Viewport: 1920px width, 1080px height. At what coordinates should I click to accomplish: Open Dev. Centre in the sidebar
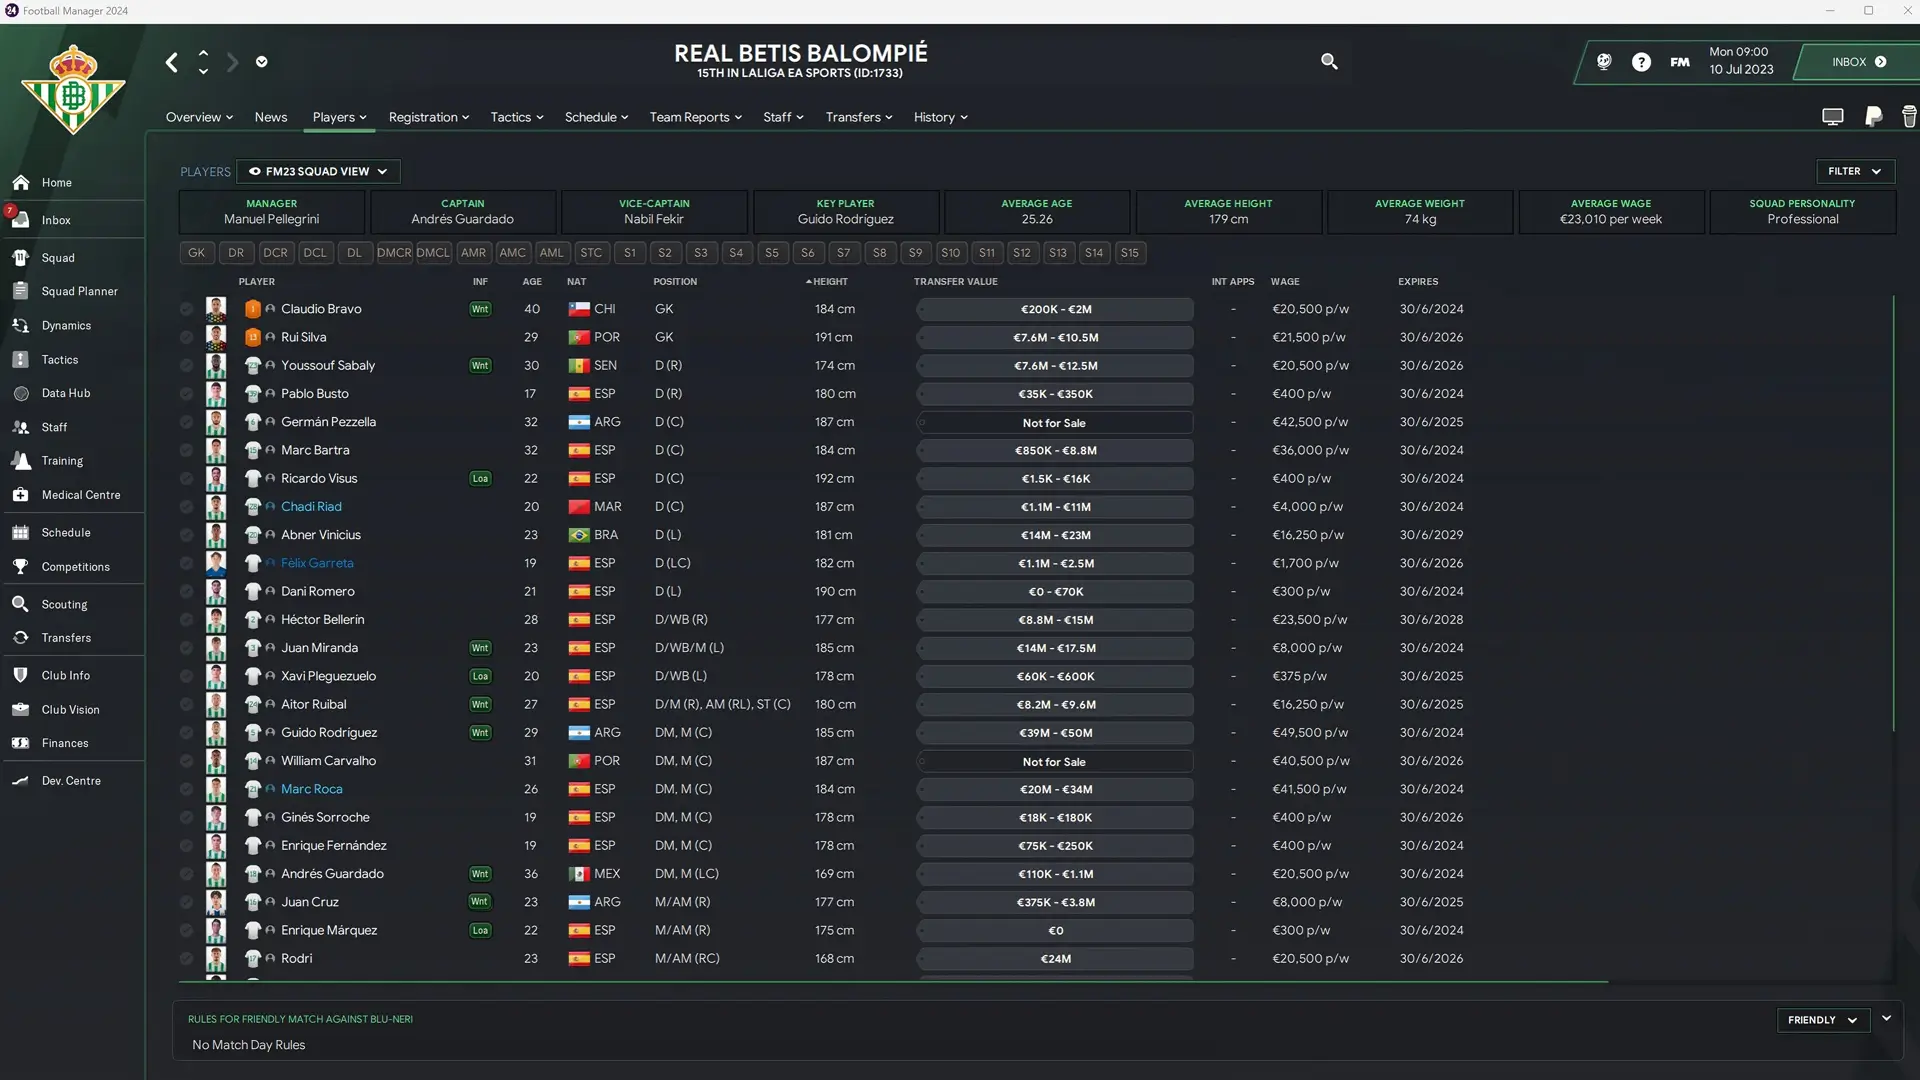72,781
